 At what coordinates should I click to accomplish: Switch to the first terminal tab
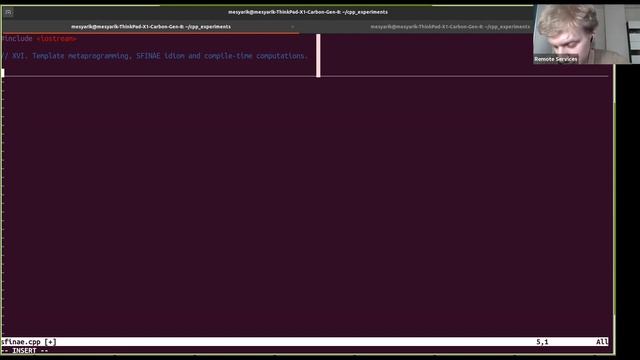151,27
